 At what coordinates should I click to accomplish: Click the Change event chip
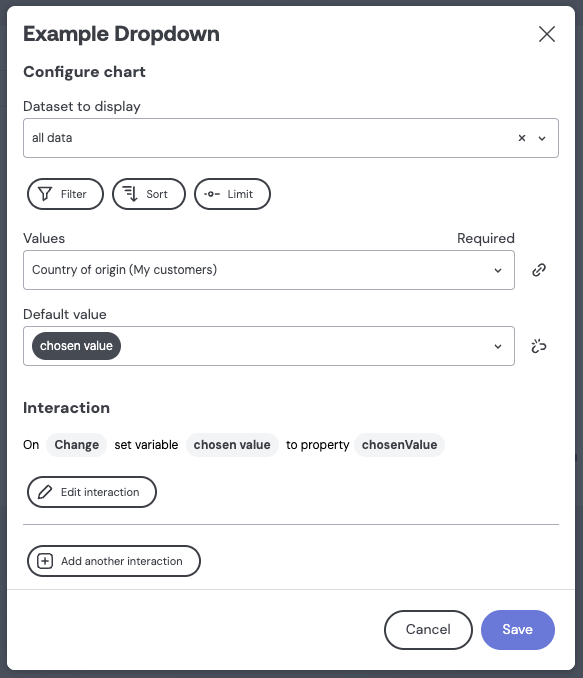click(x=77, y=445)
